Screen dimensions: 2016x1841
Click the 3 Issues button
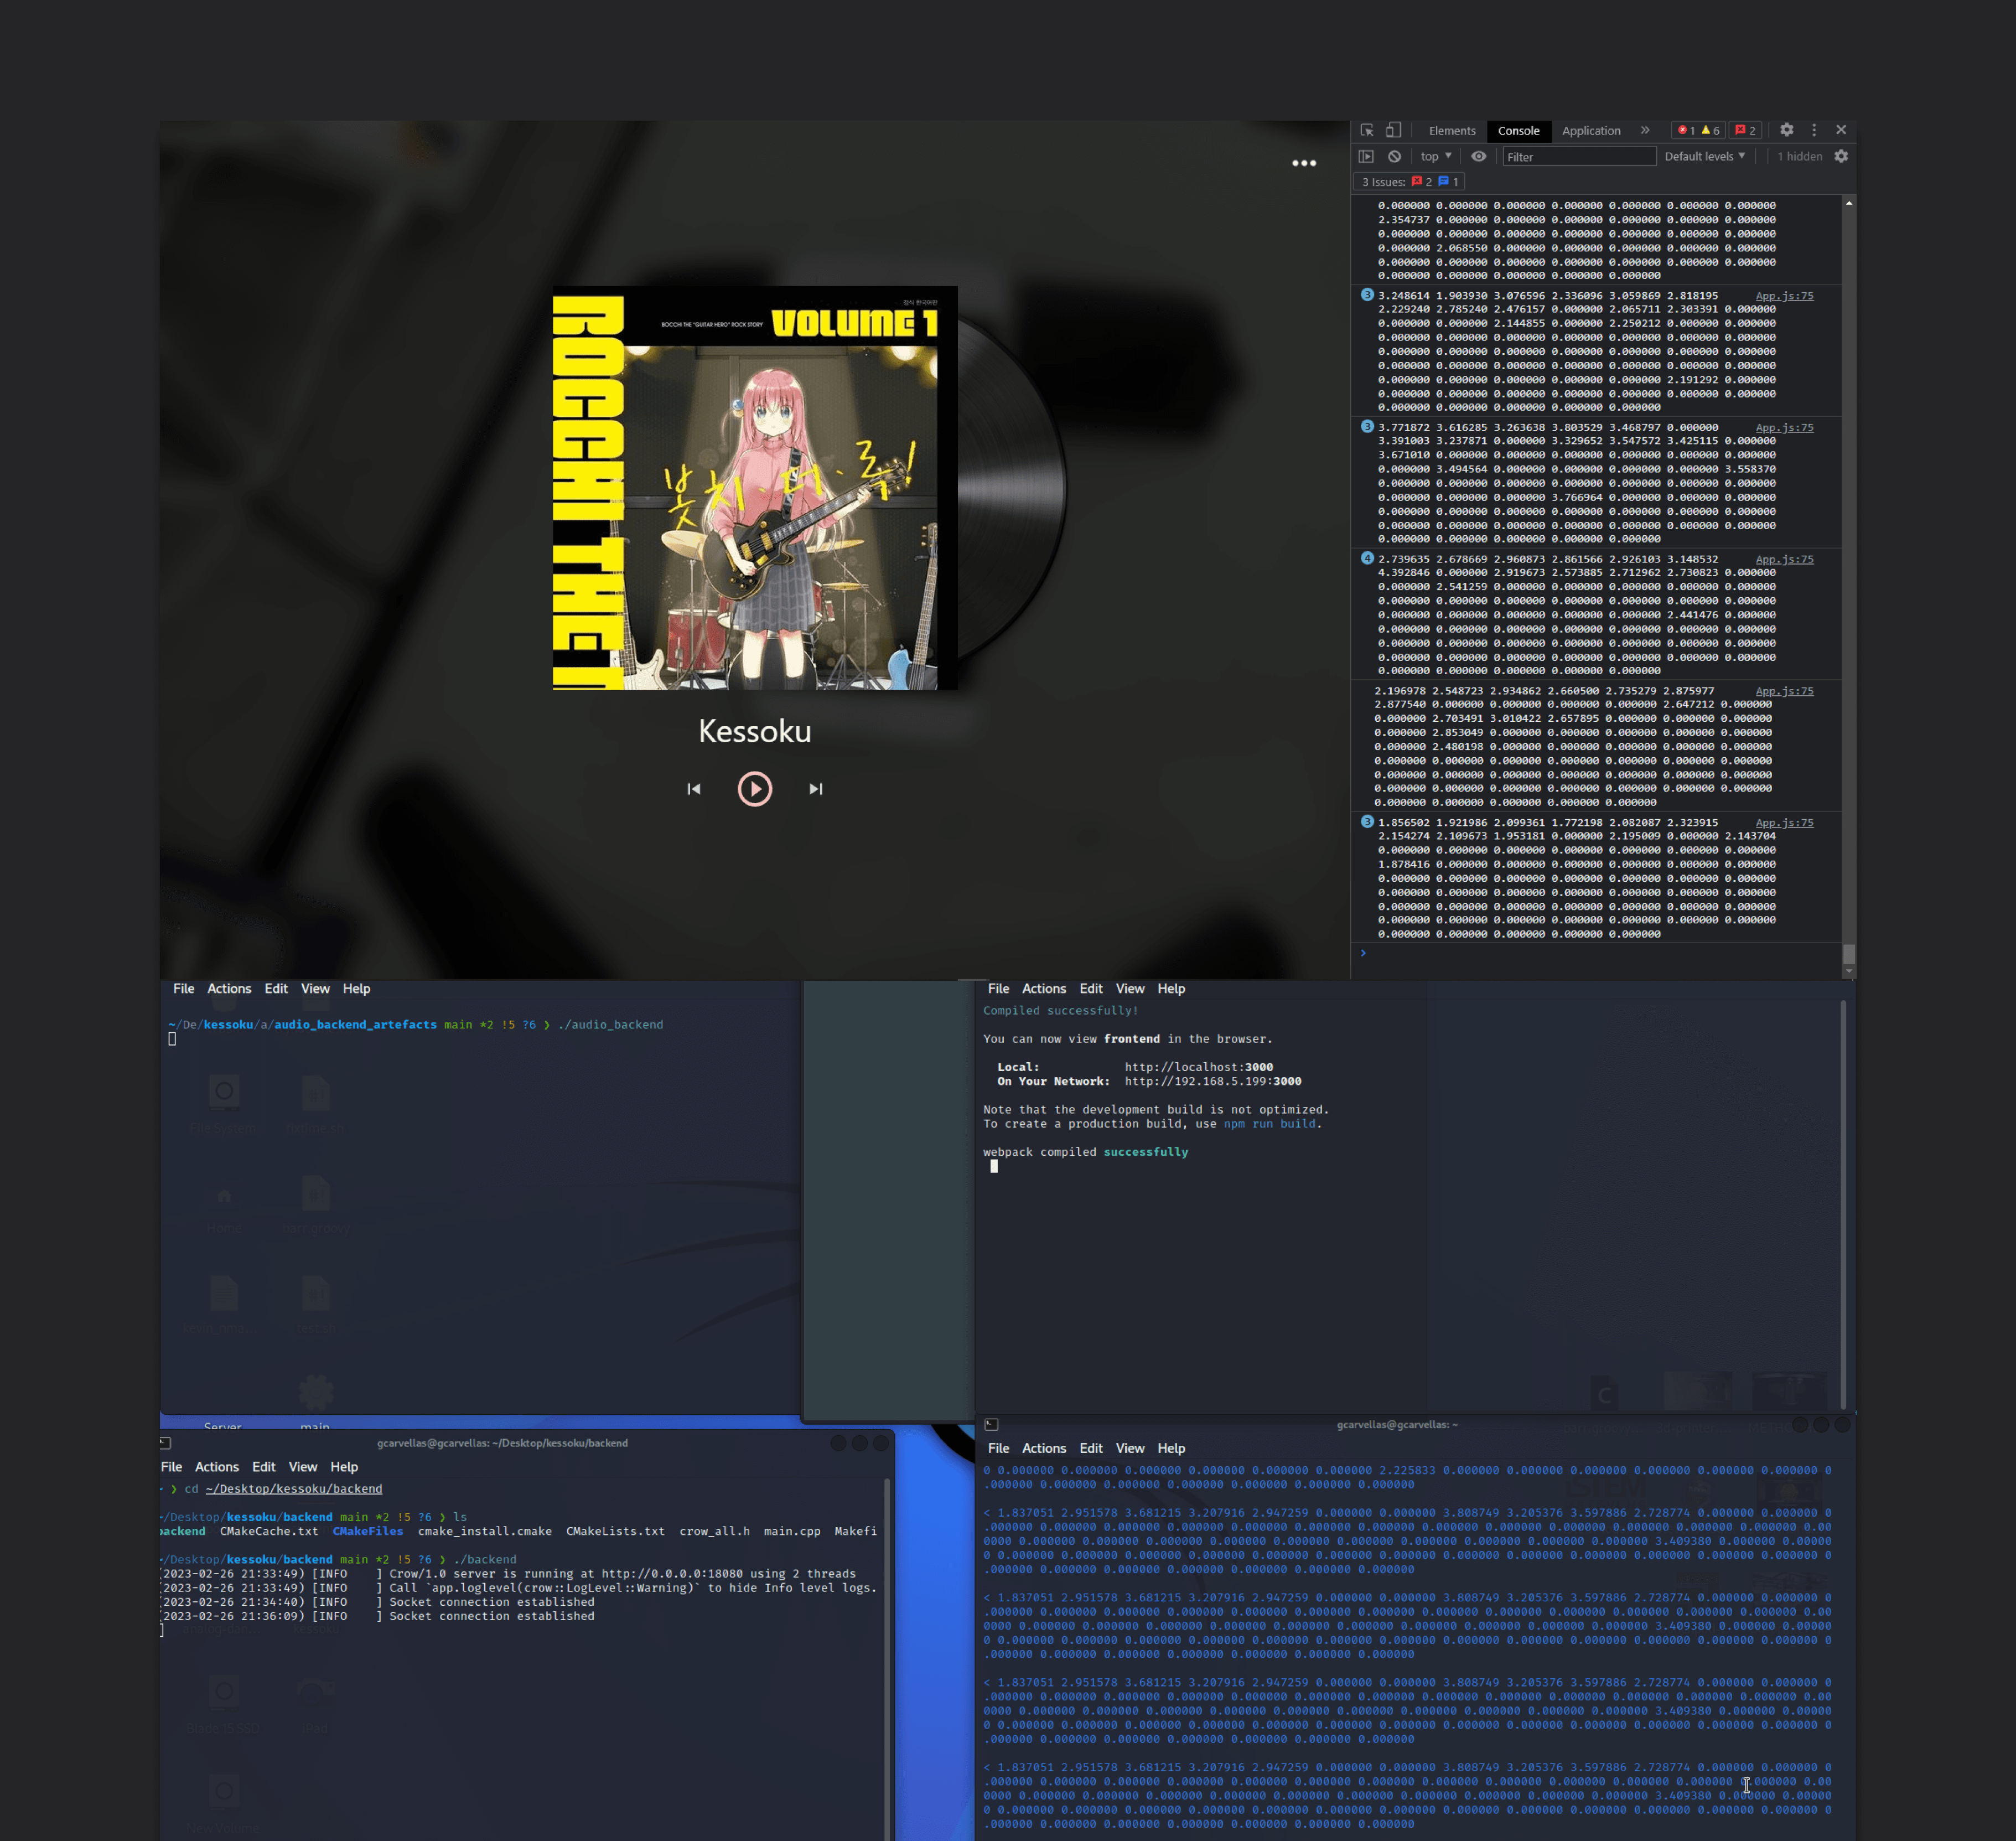[x=1410, y=182]
